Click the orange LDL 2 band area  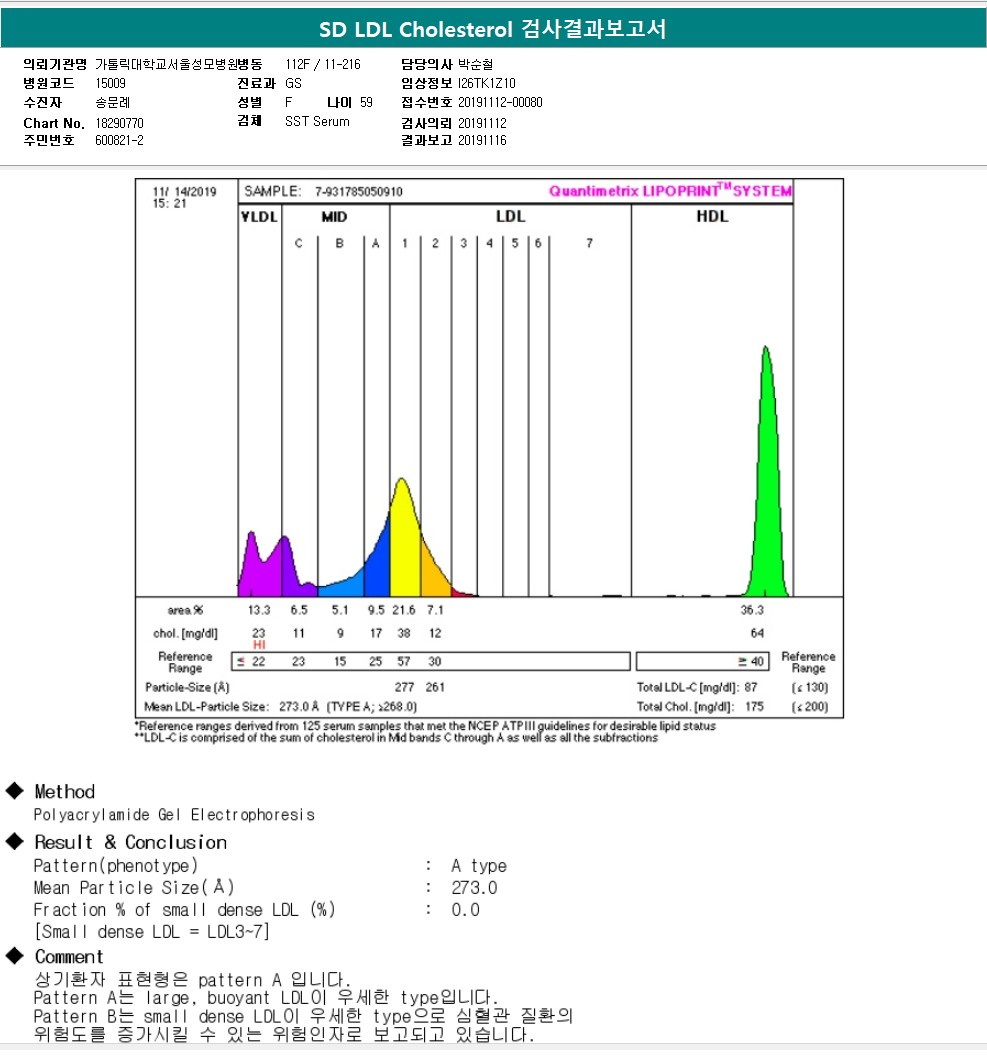[x=434, y=572]
